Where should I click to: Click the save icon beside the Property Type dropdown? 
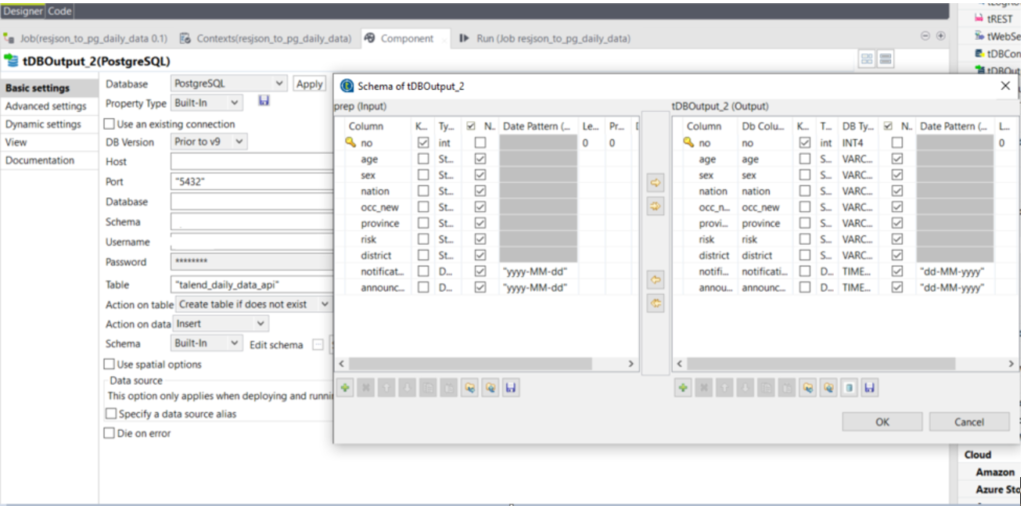point(264,102)
